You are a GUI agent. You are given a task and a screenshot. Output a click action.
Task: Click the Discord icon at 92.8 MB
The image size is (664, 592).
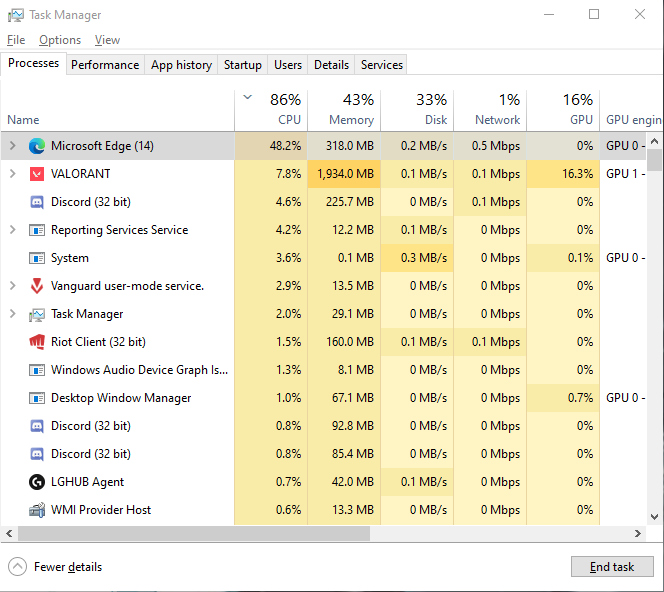coord(37,426)
